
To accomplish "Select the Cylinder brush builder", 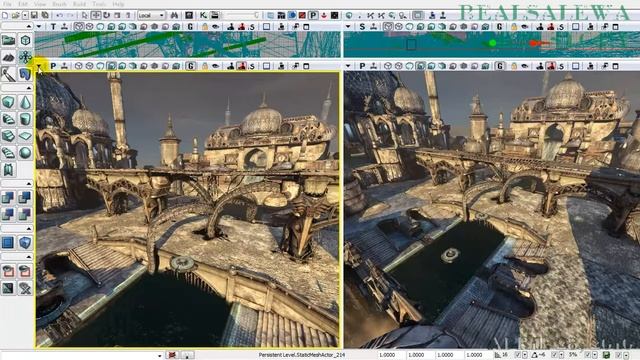I will click(x=25, y=119).
